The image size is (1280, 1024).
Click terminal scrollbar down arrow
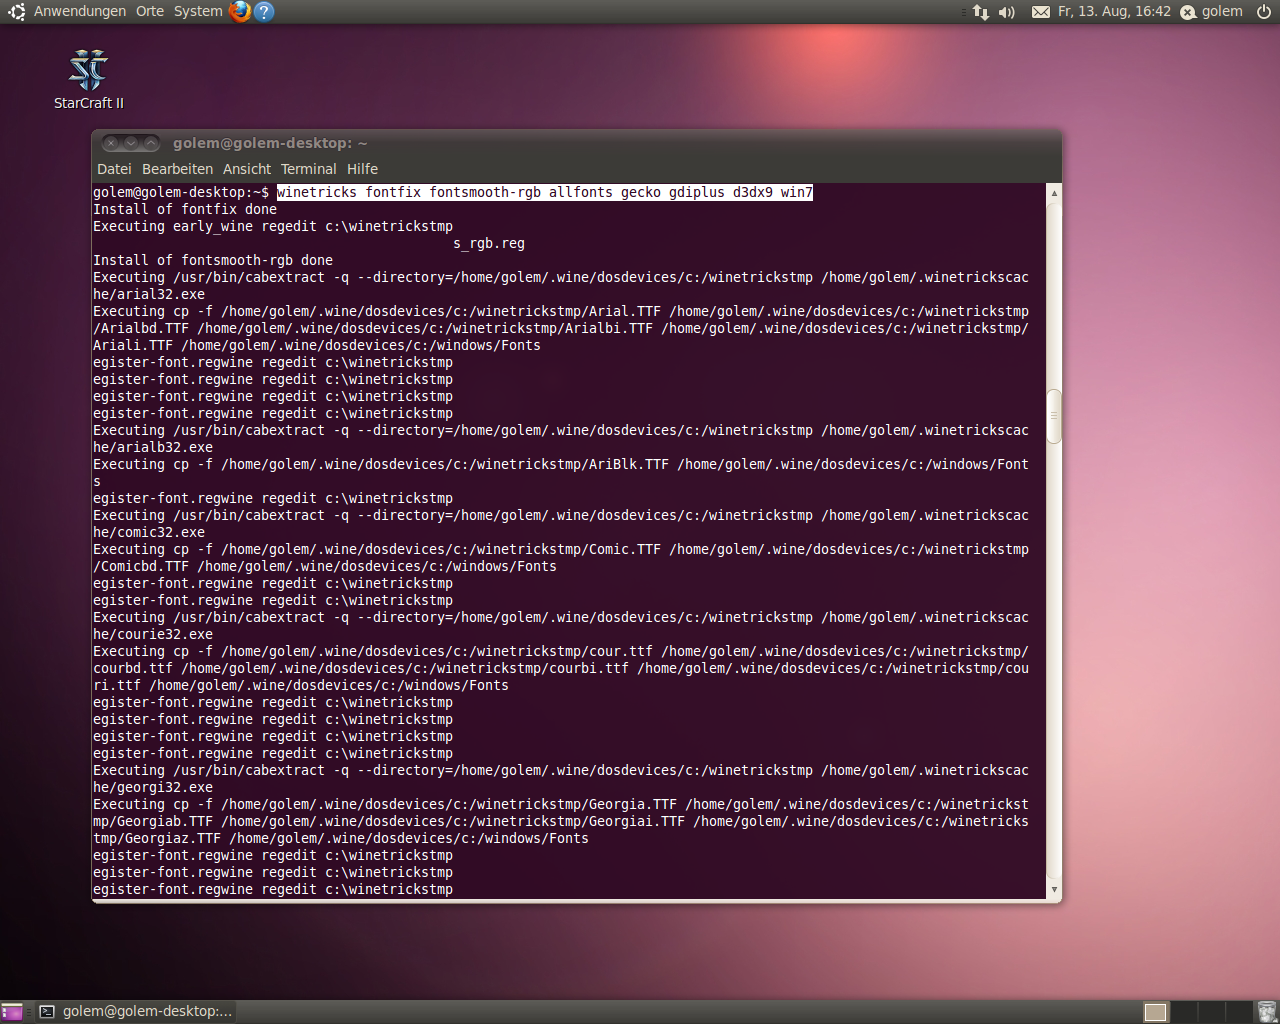click(1053, 889)
